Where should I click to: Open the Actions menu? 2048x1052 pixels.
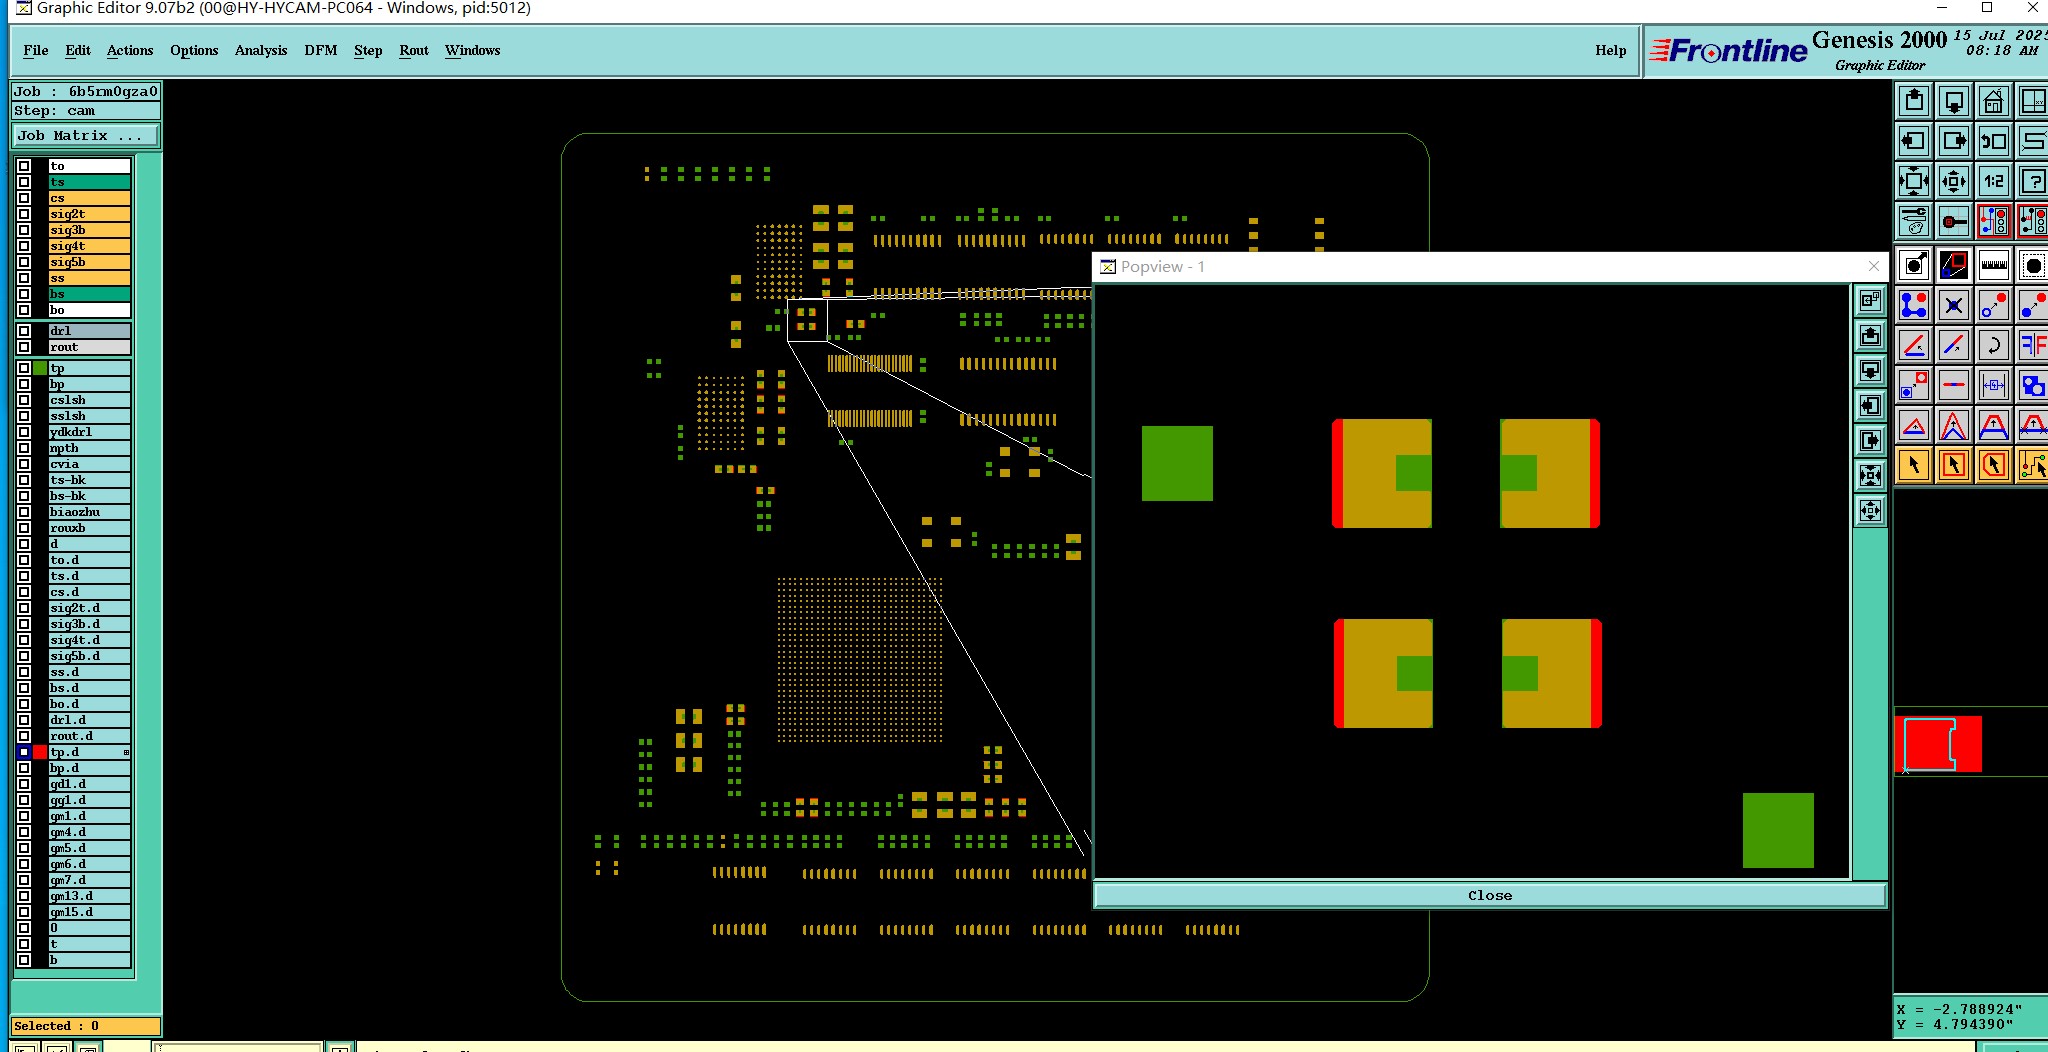coord(130,50)
